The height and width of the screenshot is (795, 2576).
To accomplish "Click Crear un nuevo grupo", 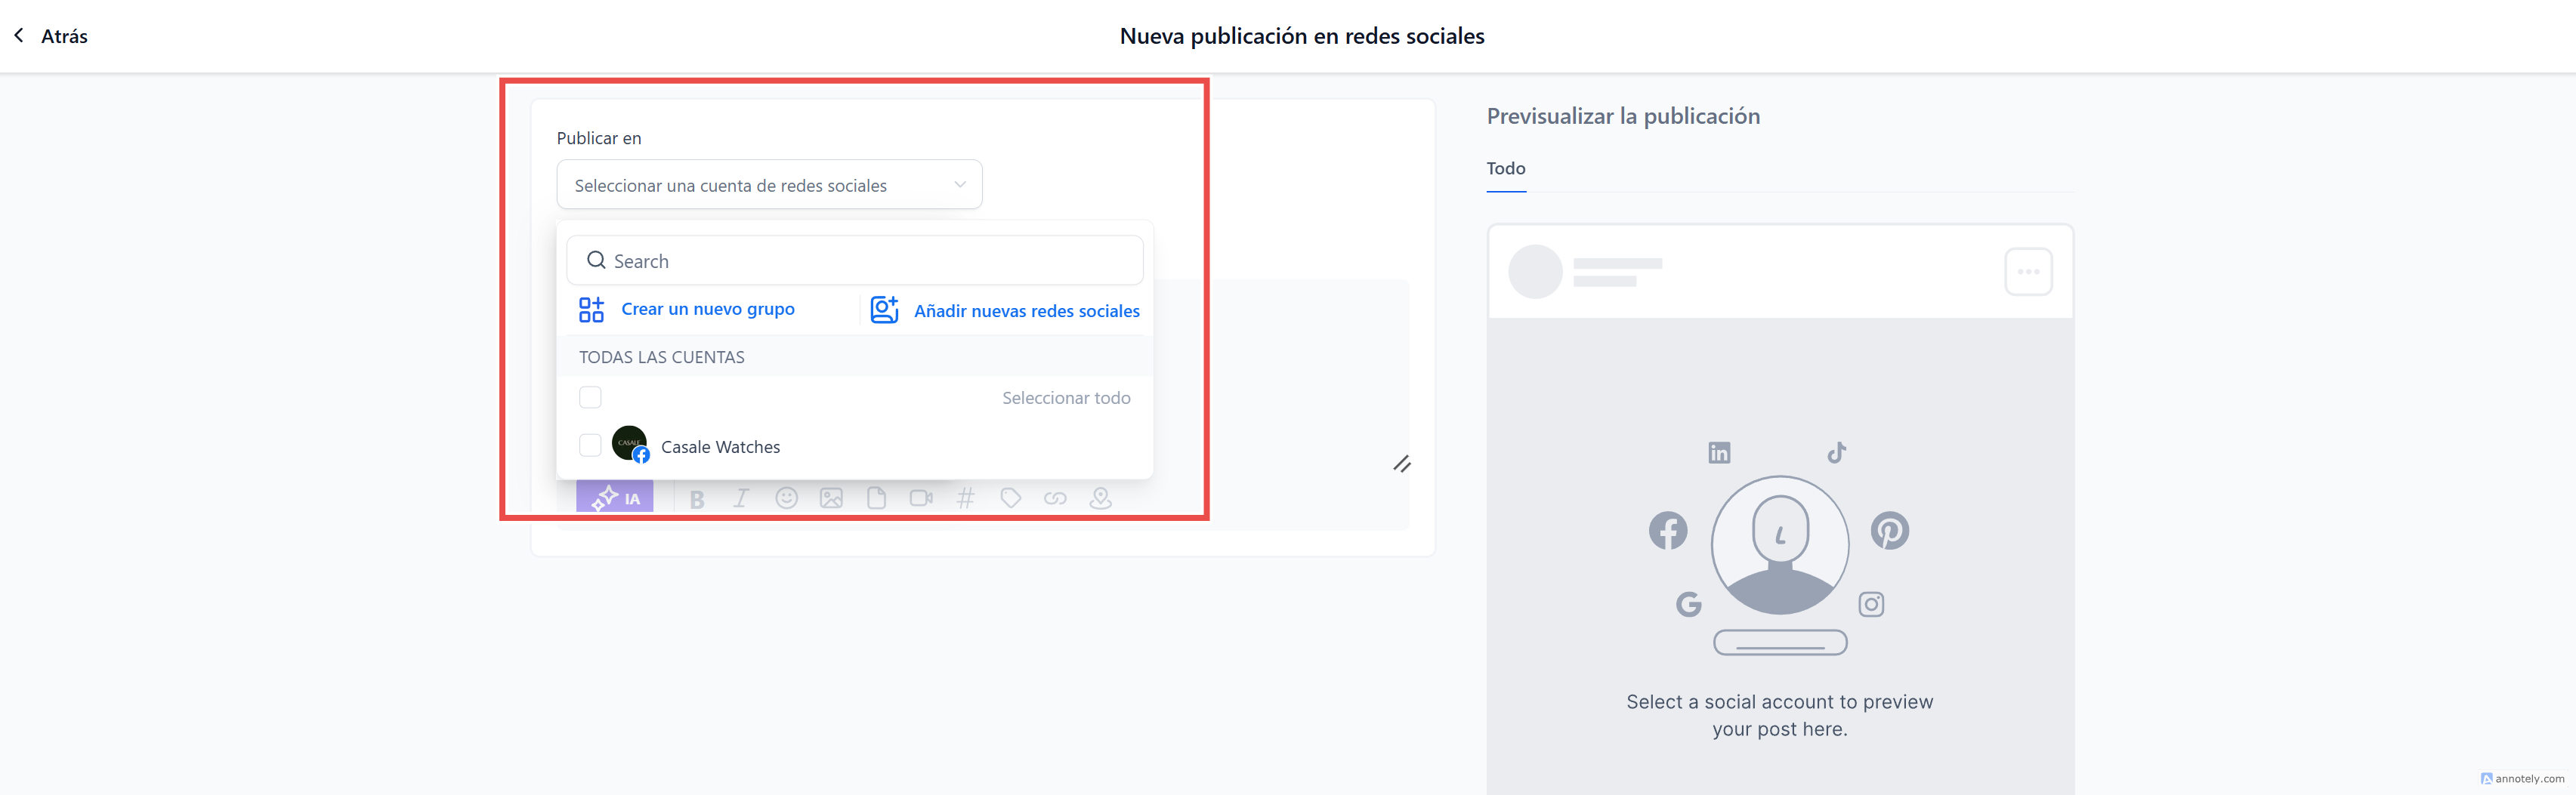I will 707,310.
